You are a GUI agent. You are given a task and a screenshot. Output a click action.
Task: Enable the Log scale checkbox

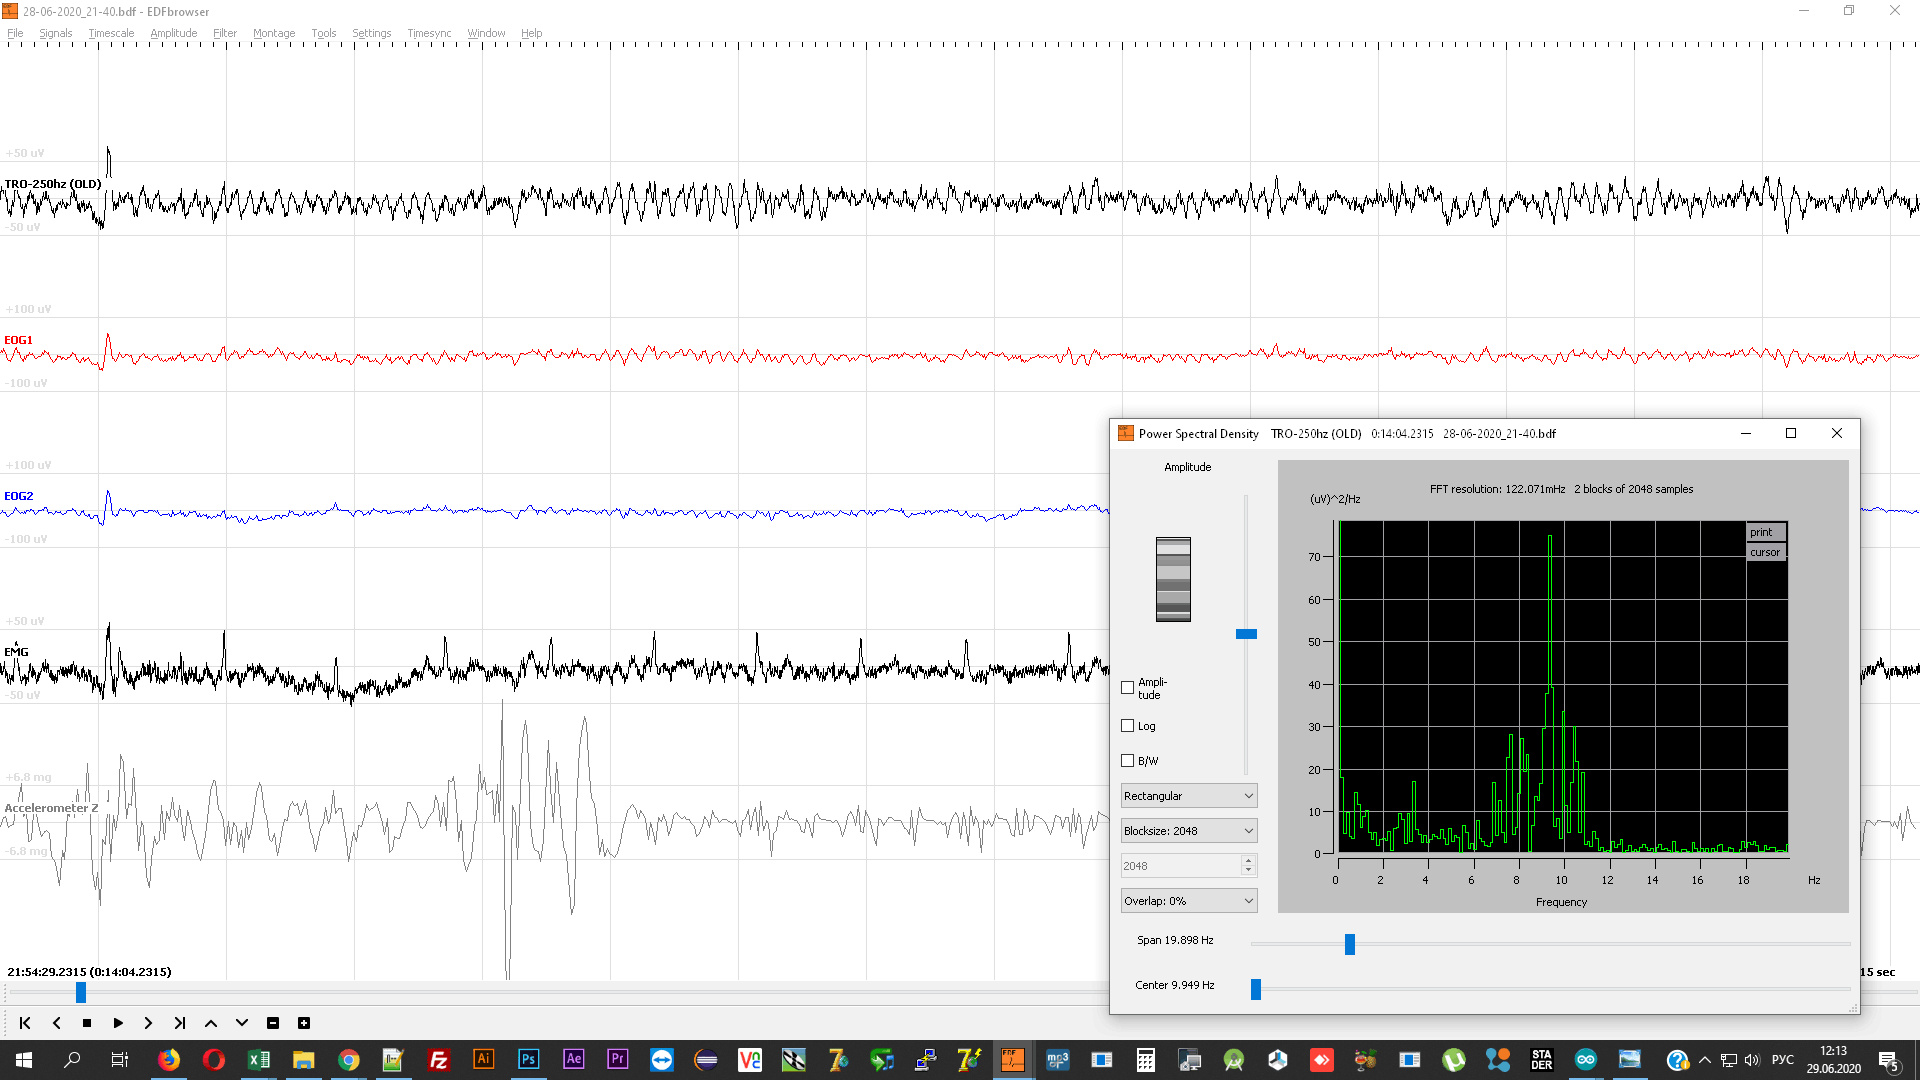[1128, 726]
